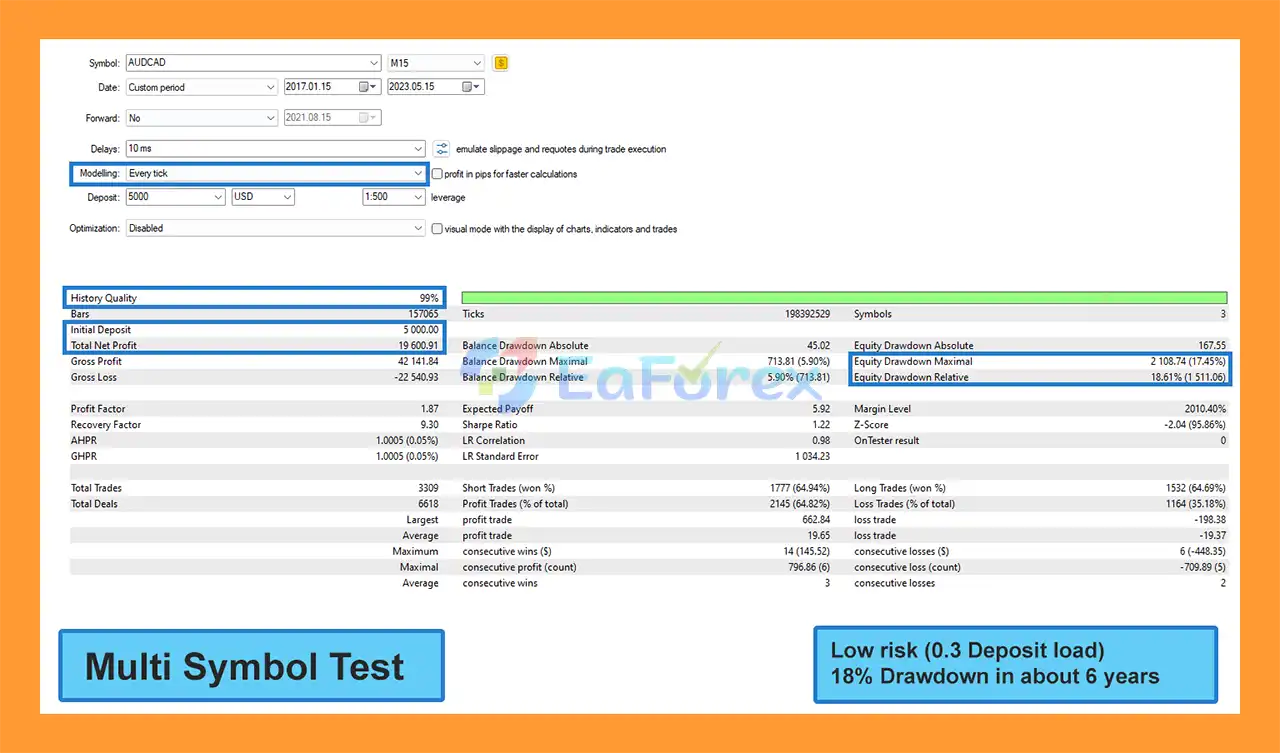Image resolution: width=1280 pixels, height=753 pixels.
Task: Open the Forward dropdown set to No
Action: [270, 118]
